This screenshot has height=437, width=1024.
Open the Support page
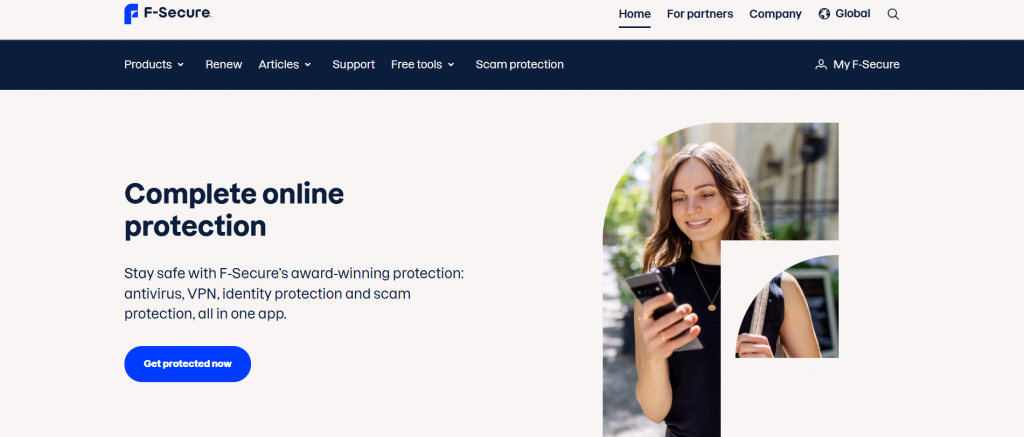click(x=353, y=65)
